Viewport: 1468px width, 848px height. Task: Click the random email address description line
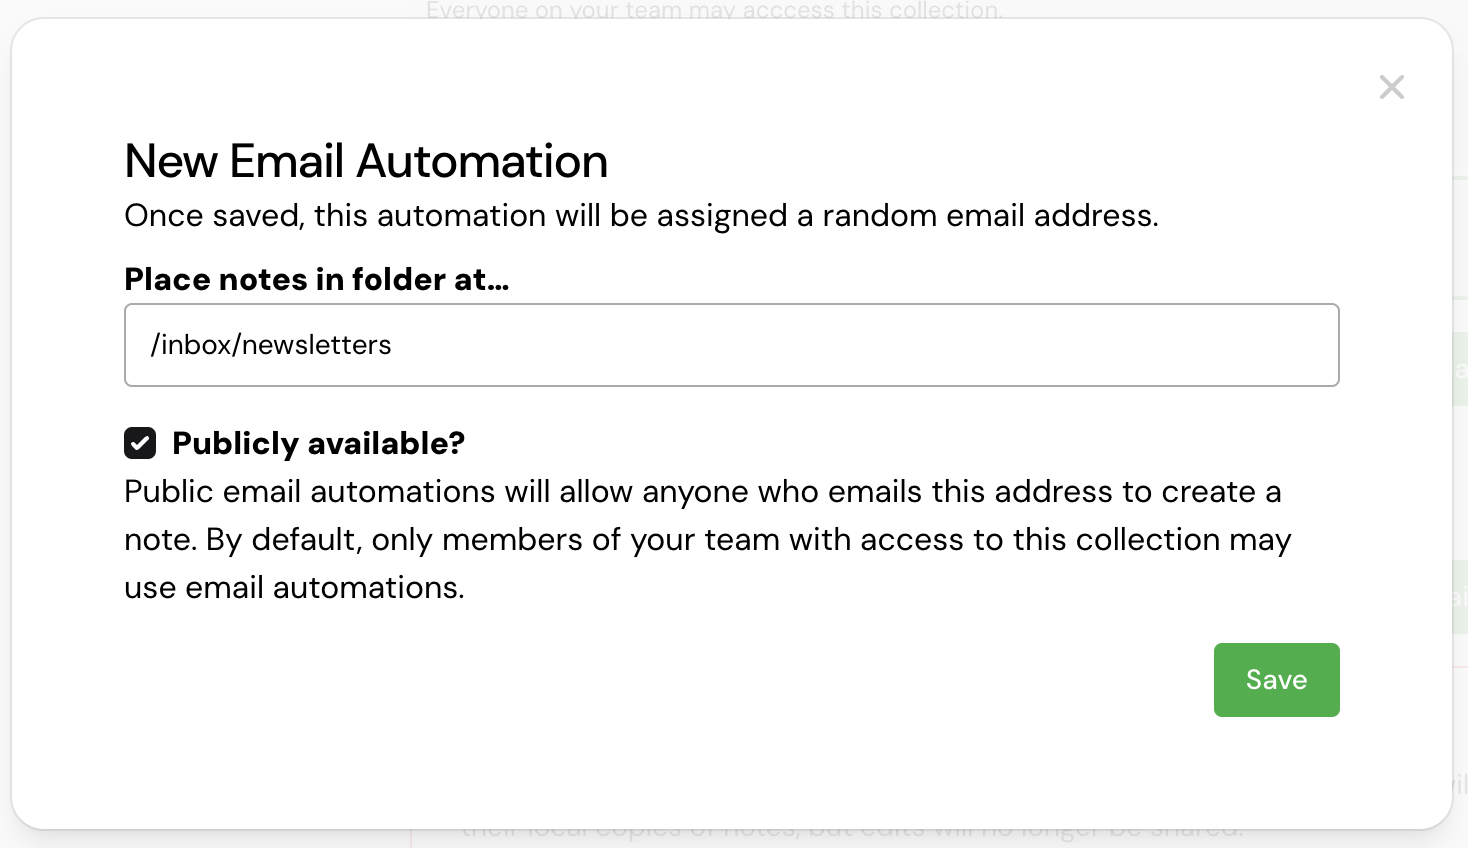[640, 215]
